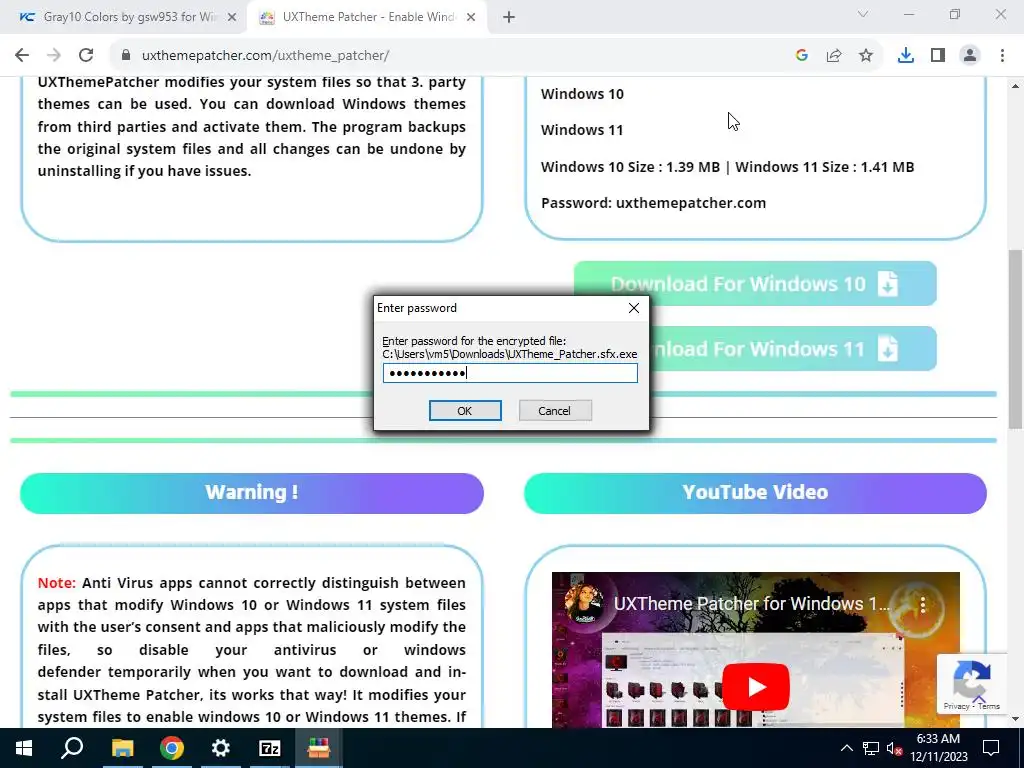Click the muted volume tray icon

(x=894, y=748)
